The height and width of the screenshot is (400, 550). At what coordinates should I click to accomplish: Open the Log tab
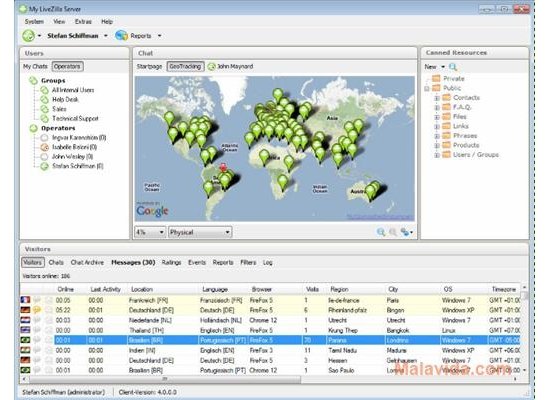(268, 262)
